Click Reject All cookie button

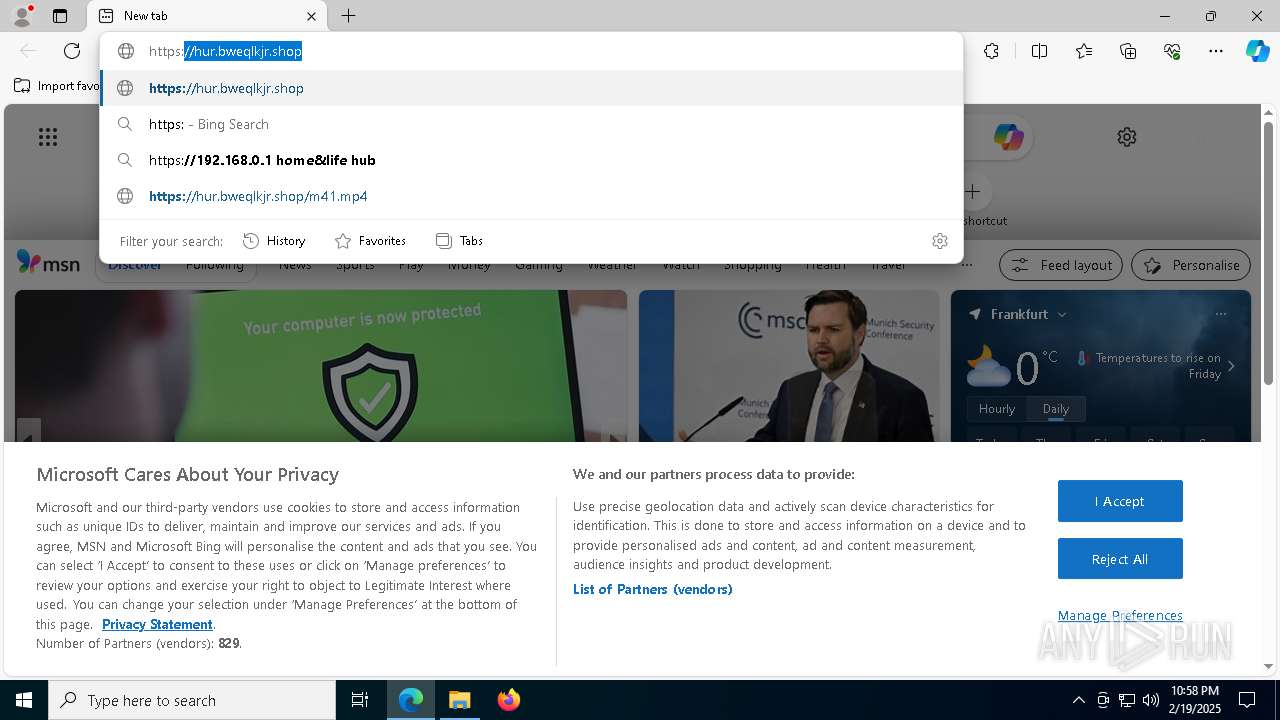[x=1120, y=559]
